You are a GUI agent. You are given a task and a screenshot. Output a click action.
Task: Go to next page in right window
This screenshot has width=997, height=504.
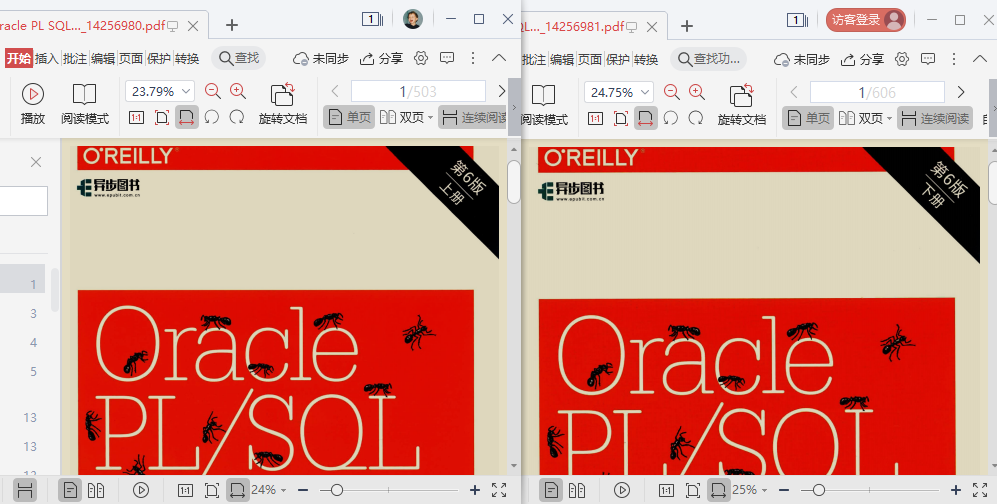961,92
